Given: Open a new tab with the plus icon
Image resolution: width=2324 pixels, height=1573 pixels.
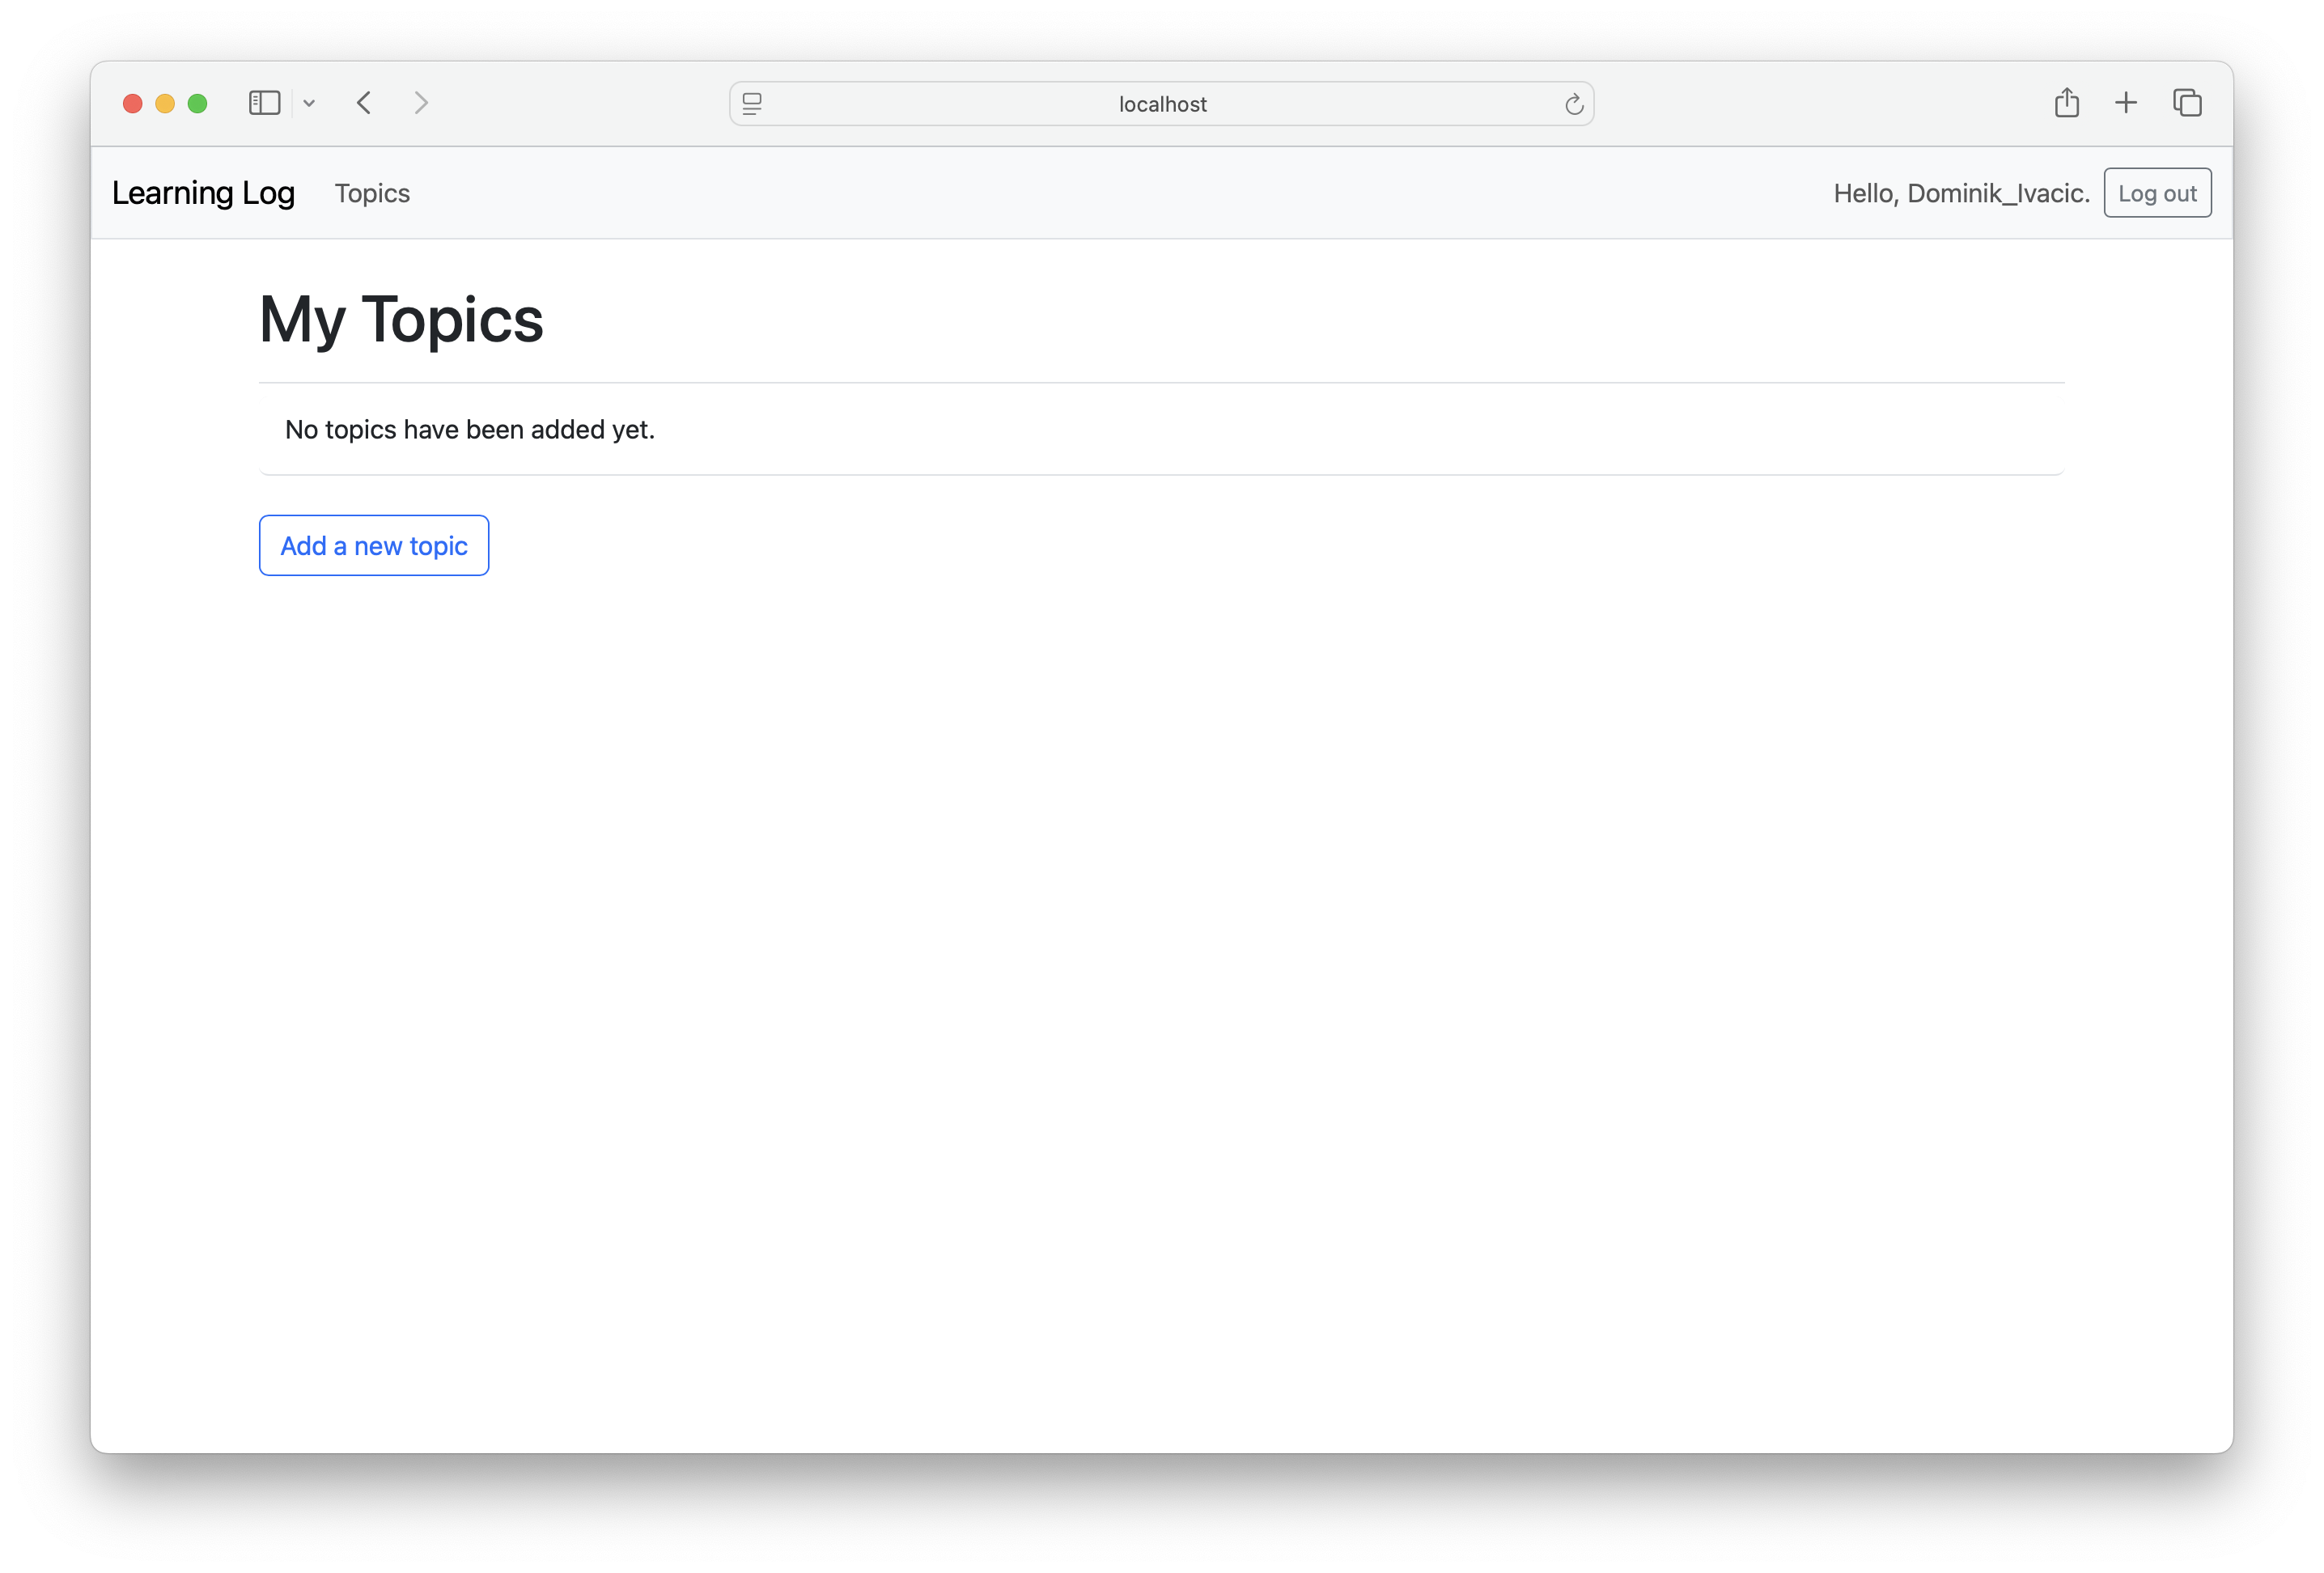Looking at the screenshot, I should (2126, 102).
